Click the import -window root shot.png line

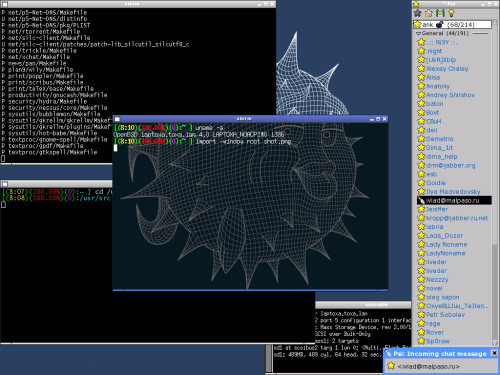[203, 141]
